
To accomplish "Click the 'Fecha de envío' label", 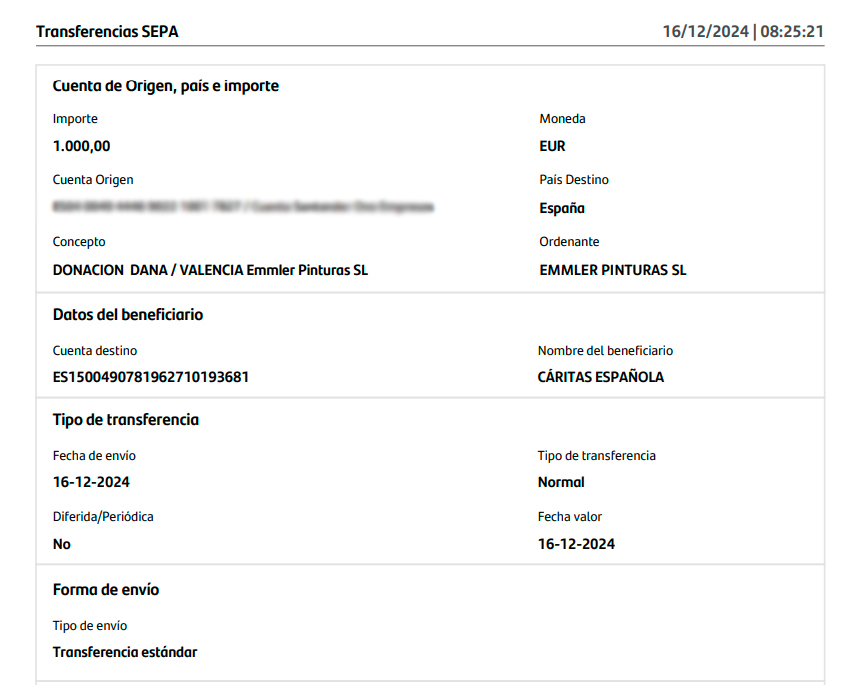I will pyautogui.click(x=94, y=456).
